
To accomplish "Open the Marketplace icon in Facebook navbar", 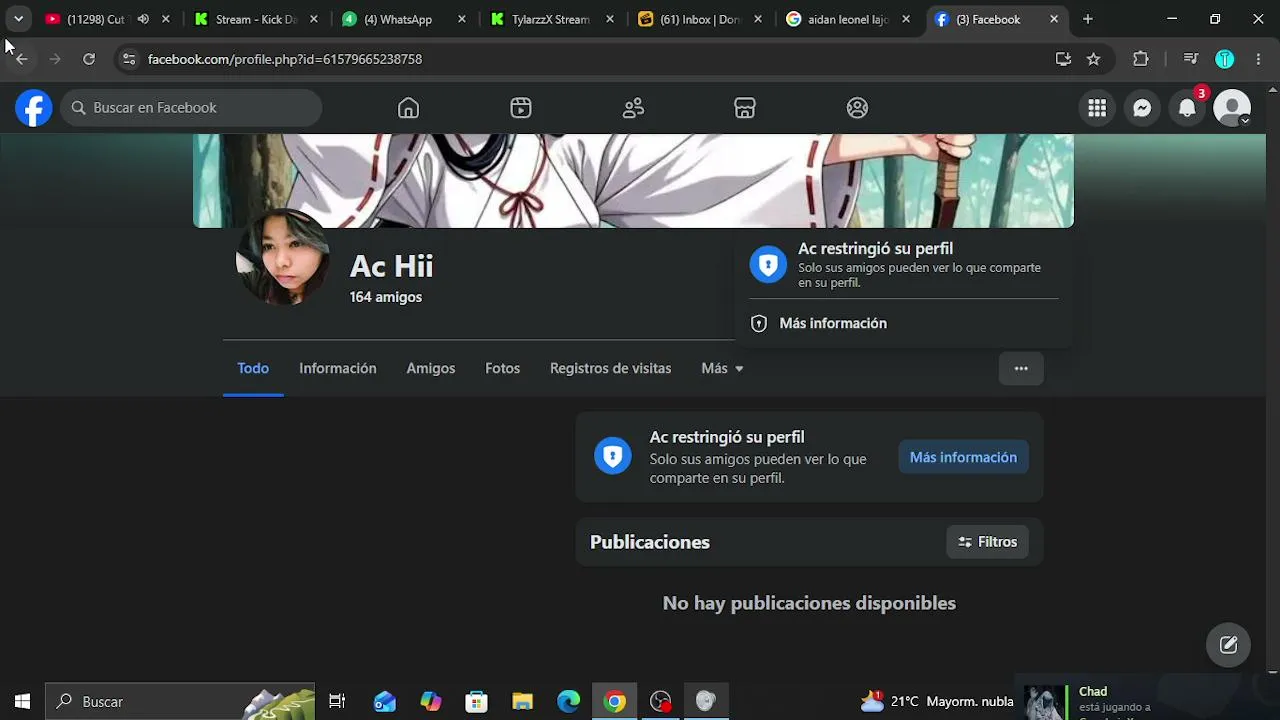I will [745, 108].
